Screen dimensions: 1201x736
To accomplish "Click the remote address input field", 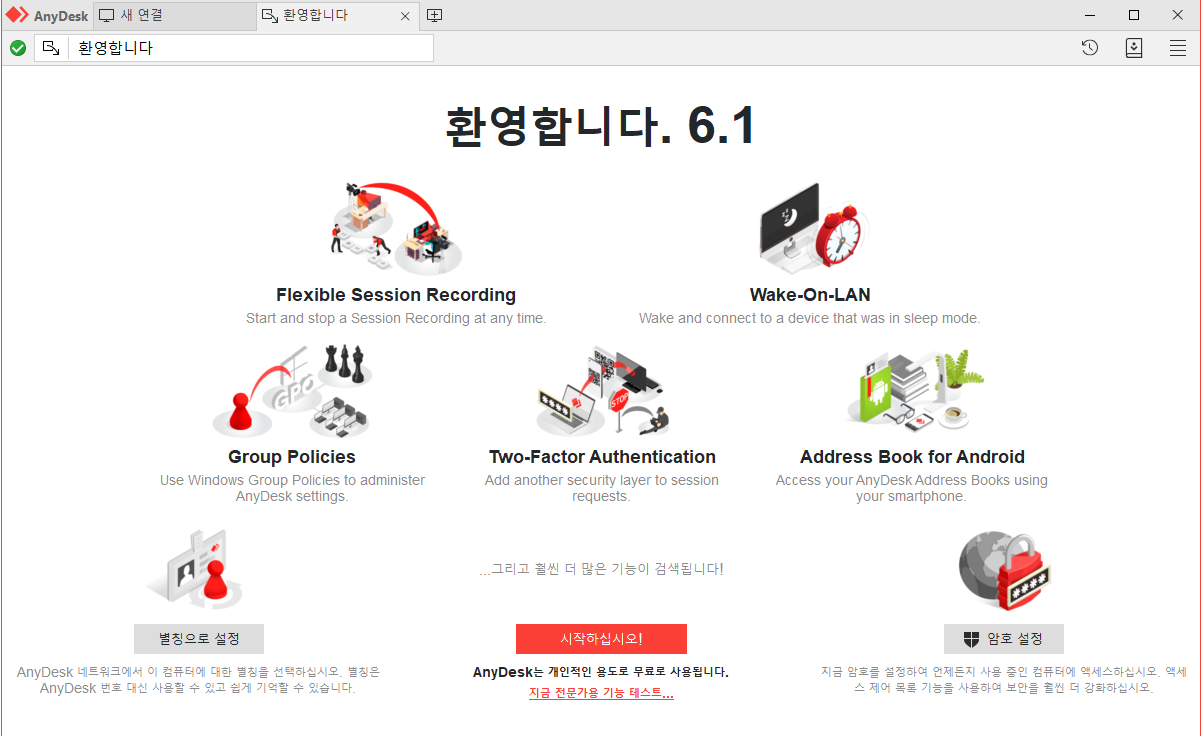I will click(x=234, y=48).
